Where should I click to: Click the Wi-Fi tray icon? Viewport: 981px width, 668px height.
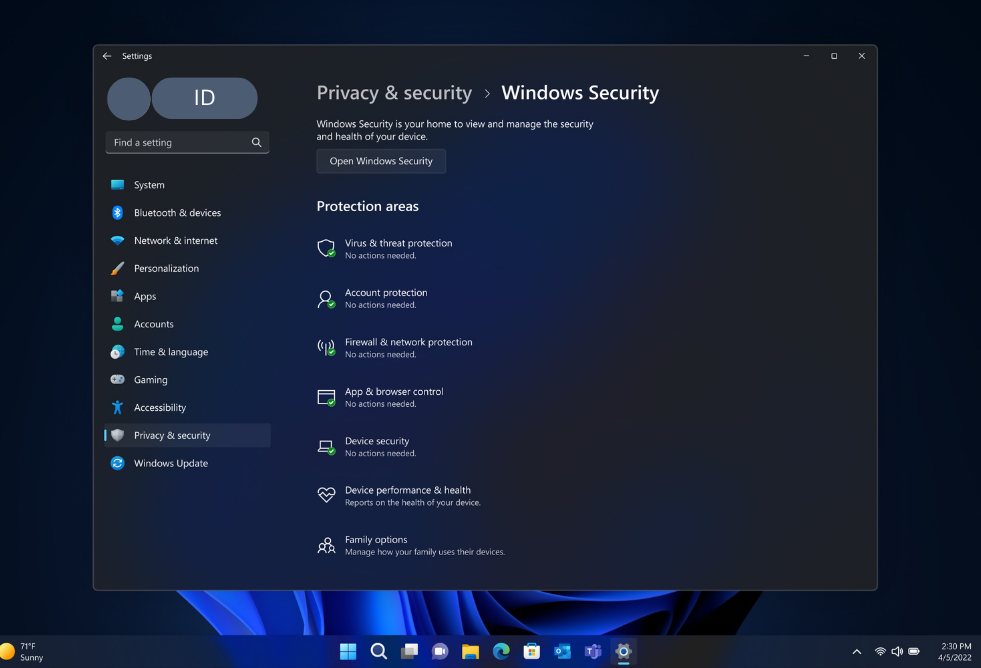880,652
